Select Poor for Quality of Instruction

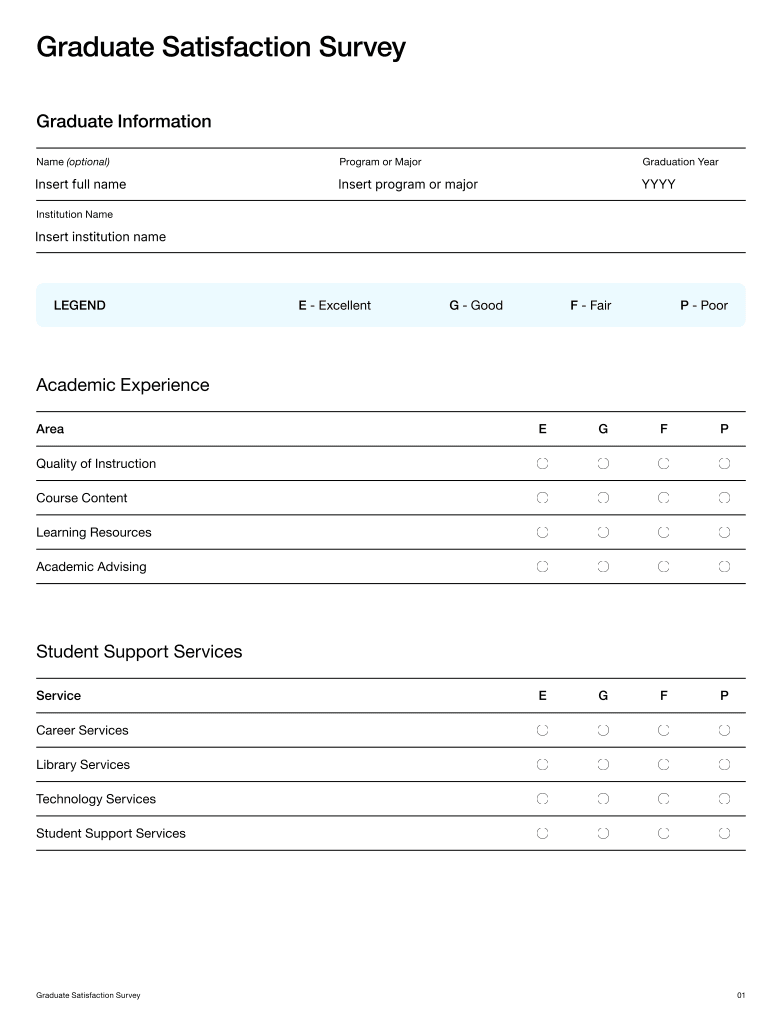click(724, 464)
